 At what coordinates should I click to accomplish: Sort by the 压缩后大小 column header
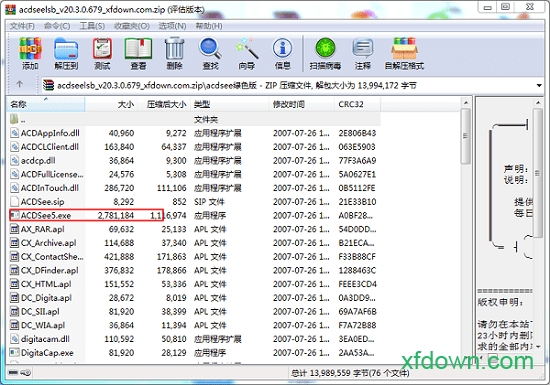[164, 104]
